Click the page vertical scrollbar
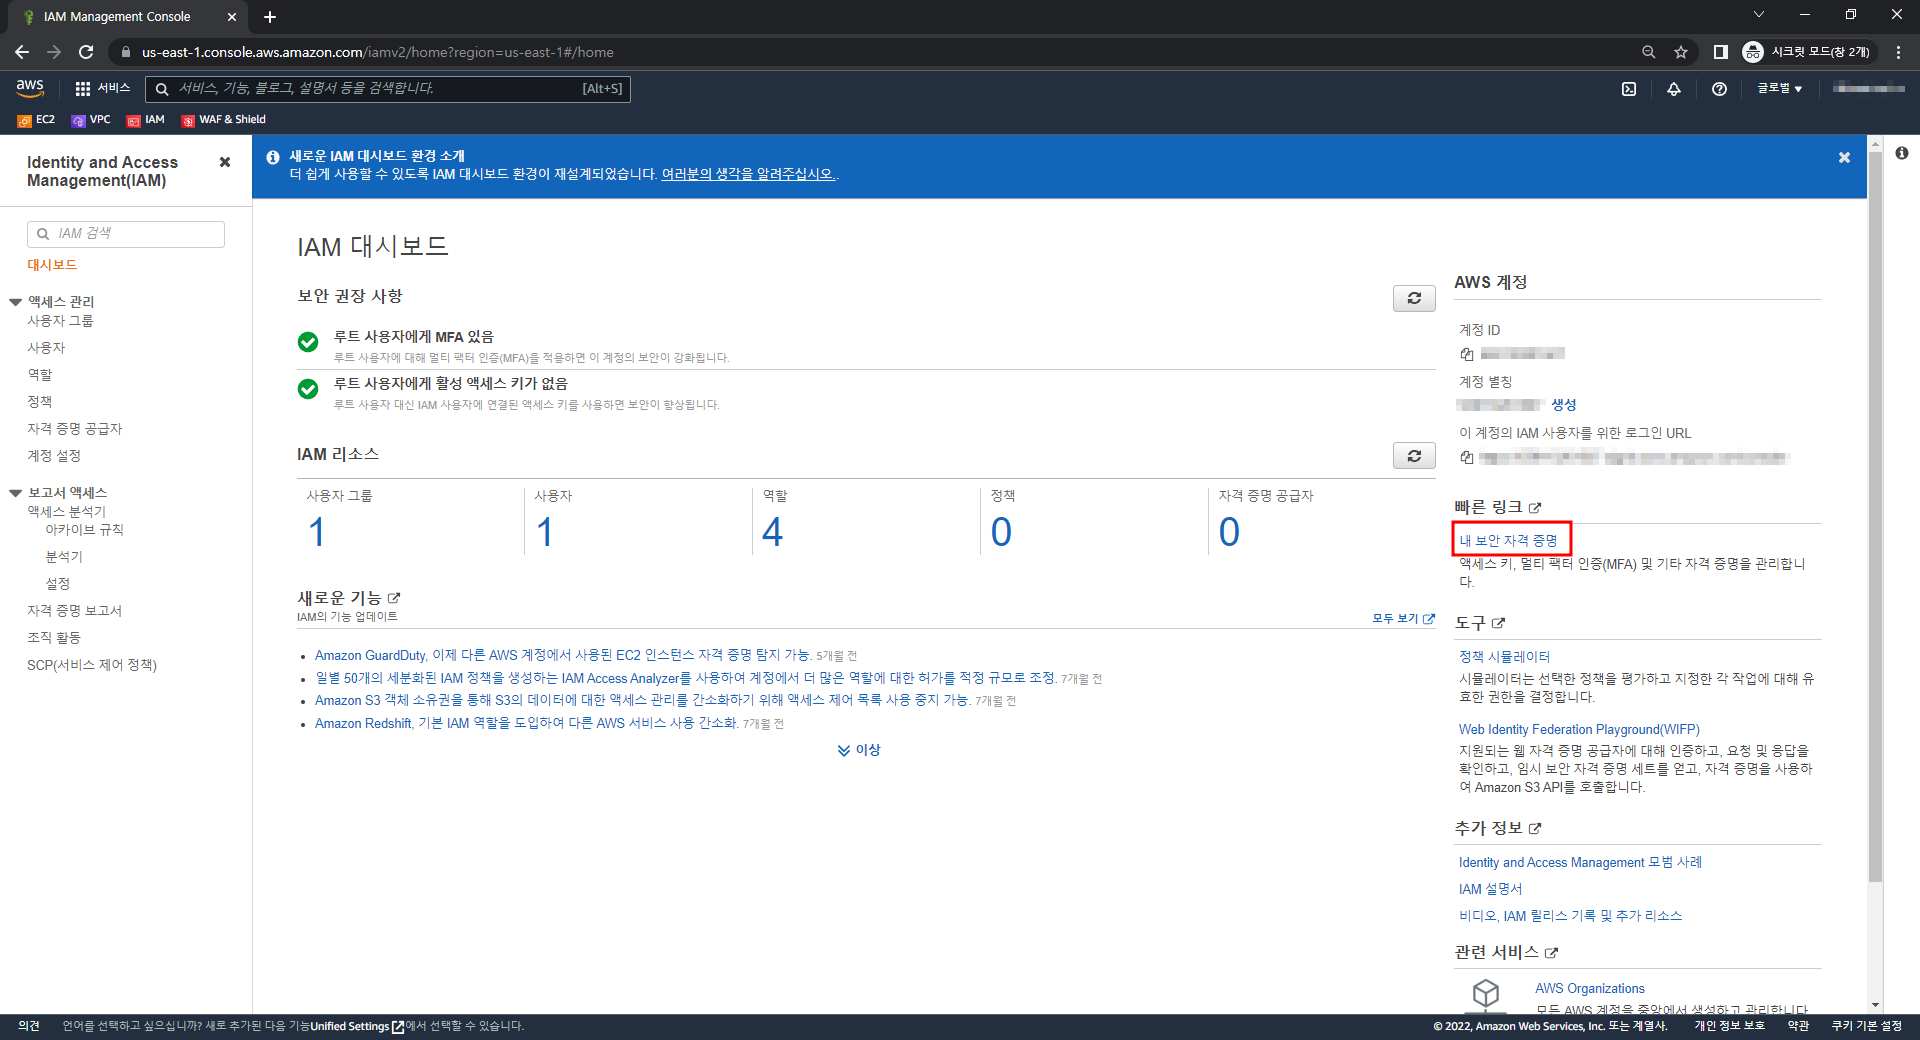The height and width of the screenshot is (1040, 1920). pos(1875,515)
